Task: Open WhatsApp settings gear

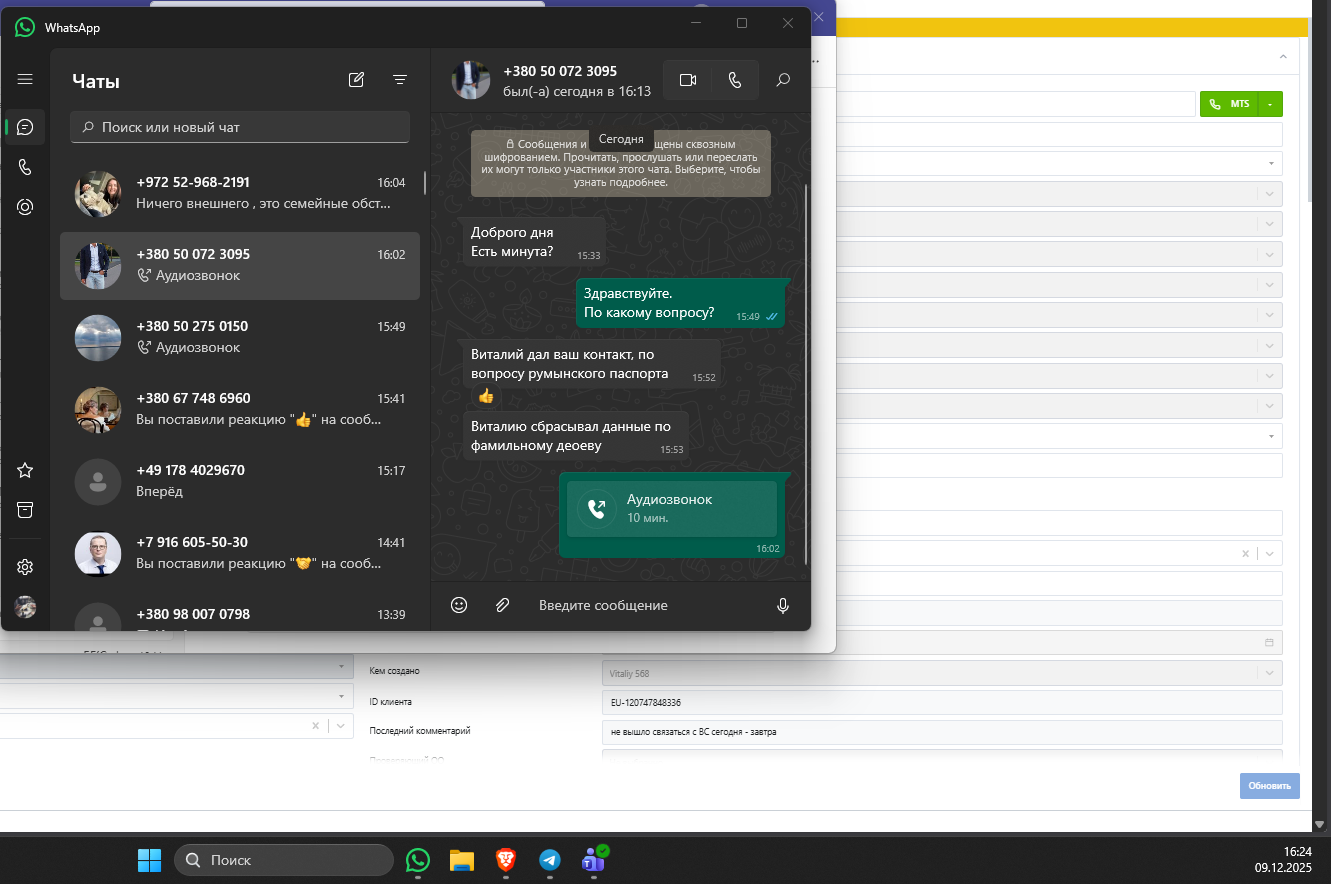Action: (x=25, y=567)
